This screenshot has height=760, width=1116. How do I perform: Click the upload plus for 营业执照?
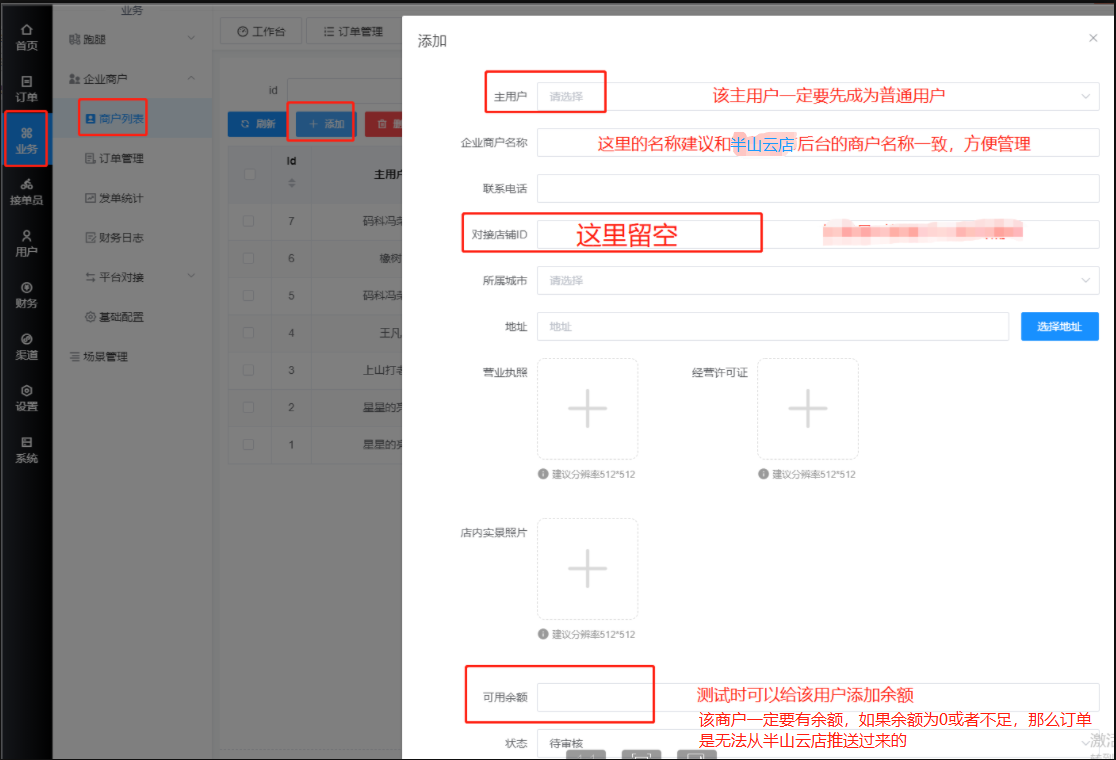[587, 408]
